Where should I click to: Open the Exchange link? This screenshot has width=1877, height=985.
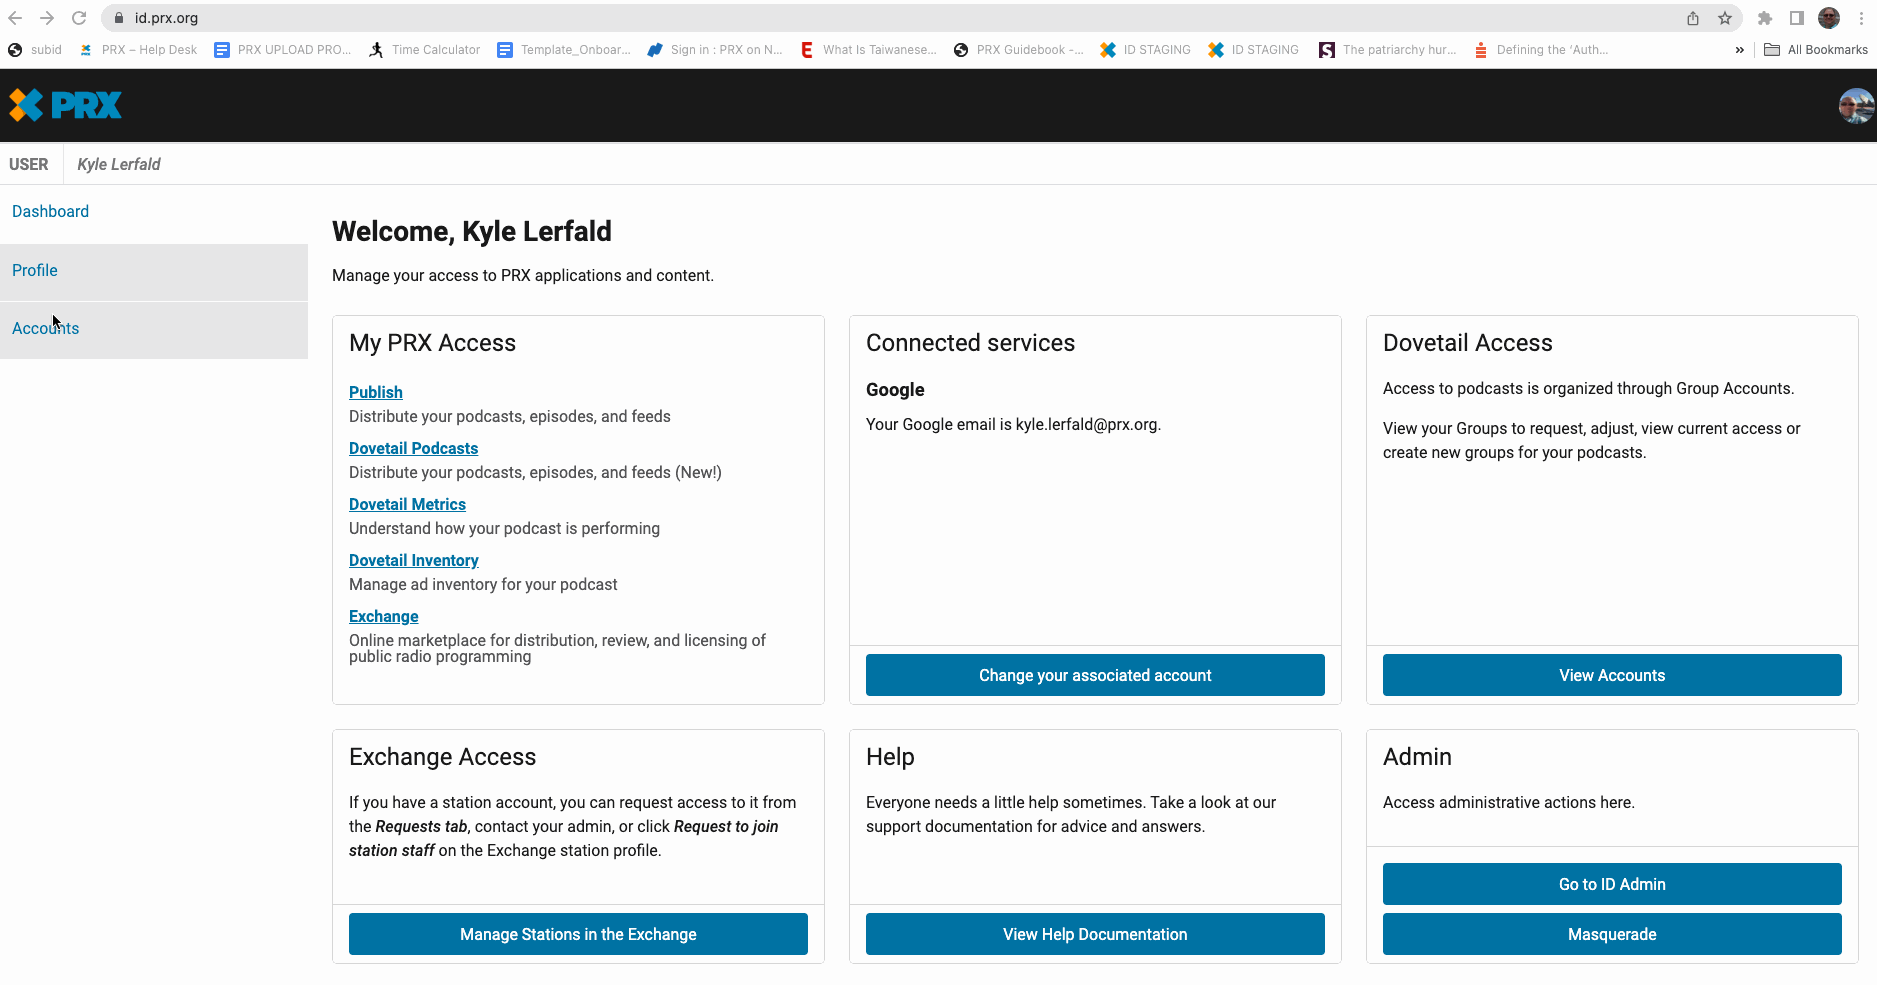point(383,616)
